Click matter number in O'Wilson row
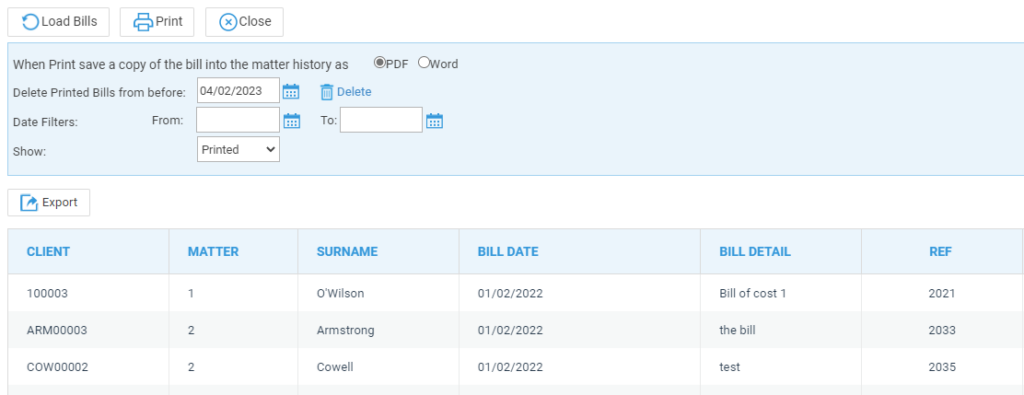The width and height of the screenshot is (1024, 395). [191, 294]
